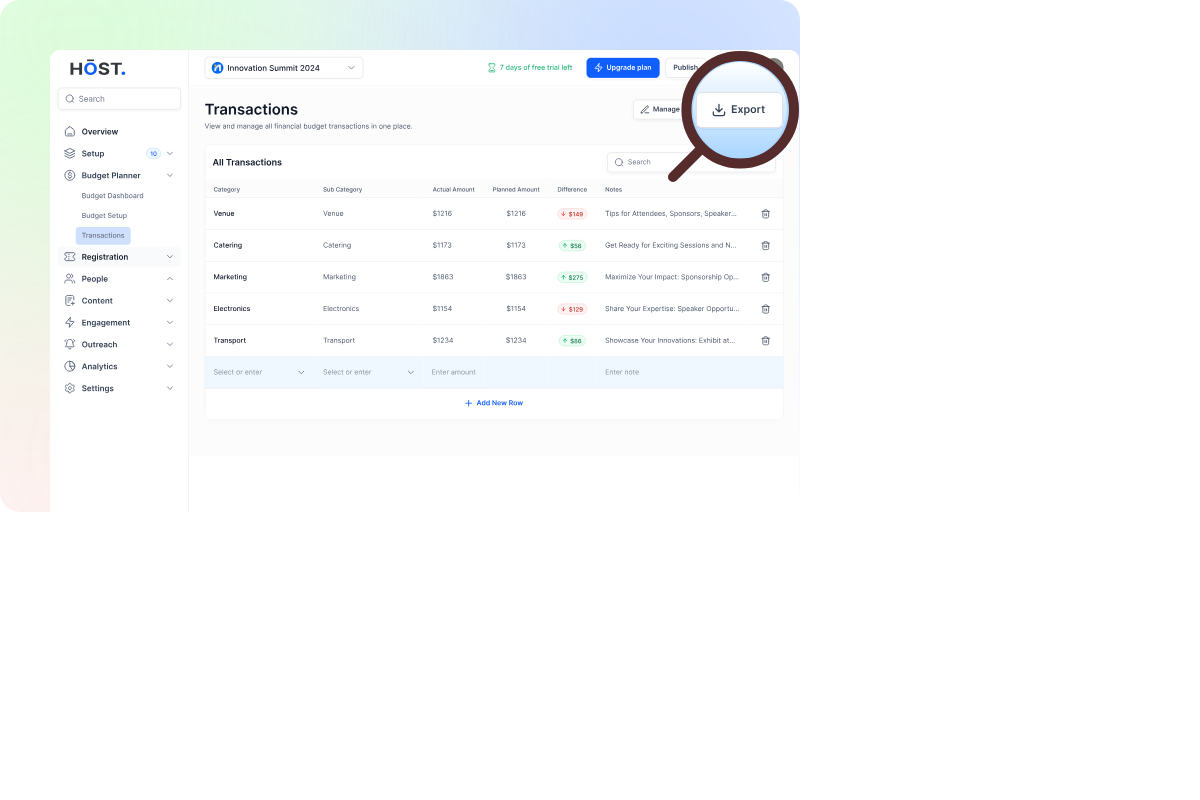Delete the Transport transaction row

pyautogui.click(x=766, y=341)
